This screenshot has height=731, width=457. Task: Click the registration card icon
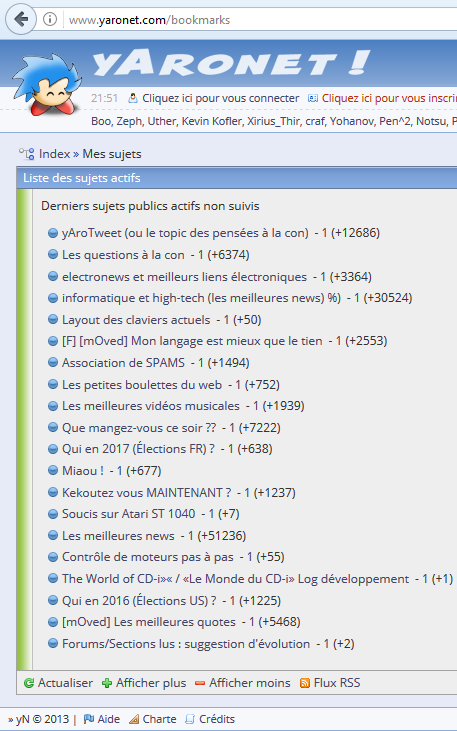pos(313,98)
